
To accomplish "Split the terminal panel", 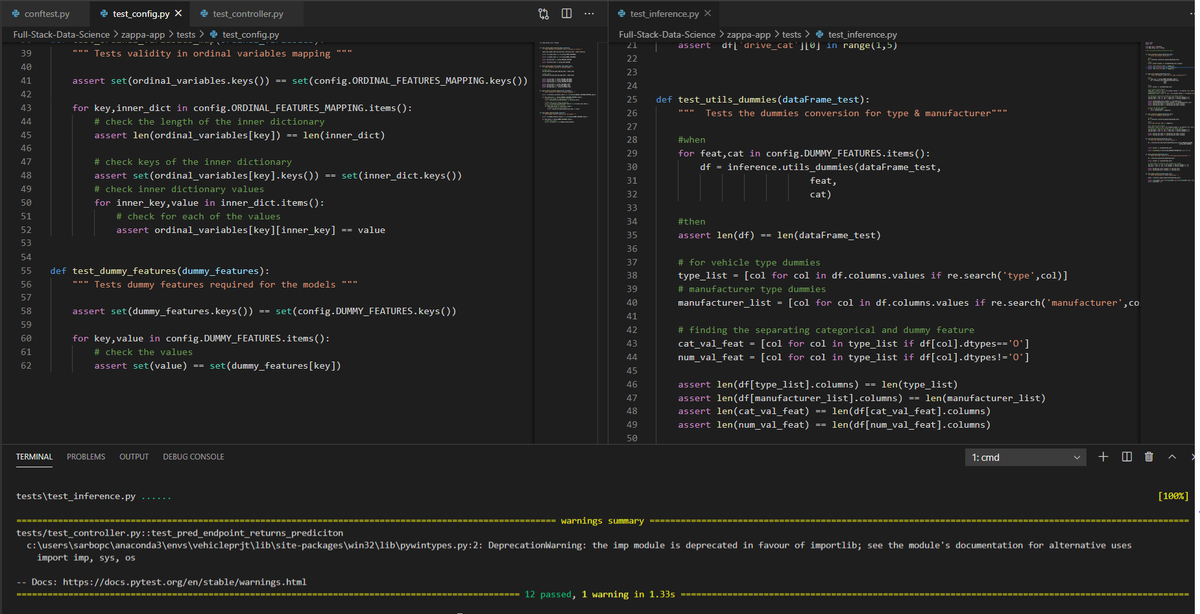I will click(x=1127, y=457).
